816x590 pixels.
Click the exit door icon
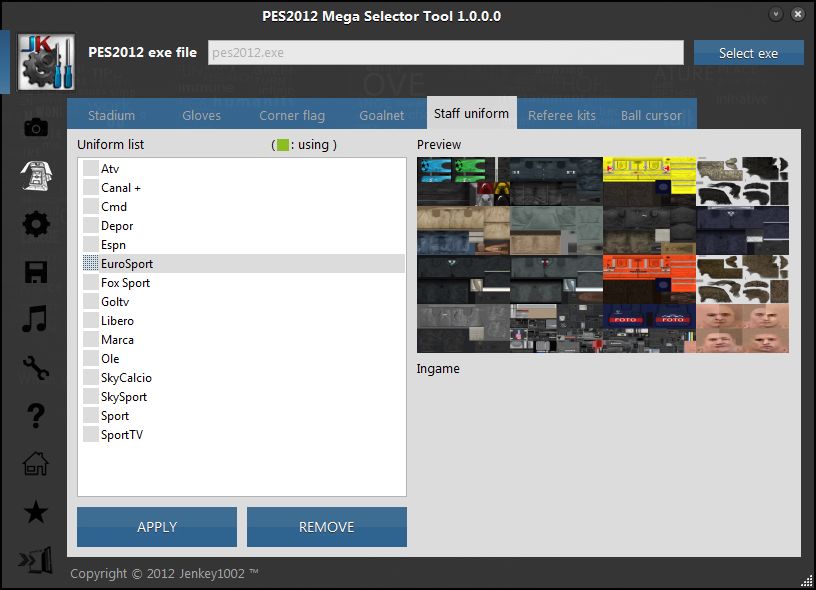pyautogui.click(x=36, y=560)
